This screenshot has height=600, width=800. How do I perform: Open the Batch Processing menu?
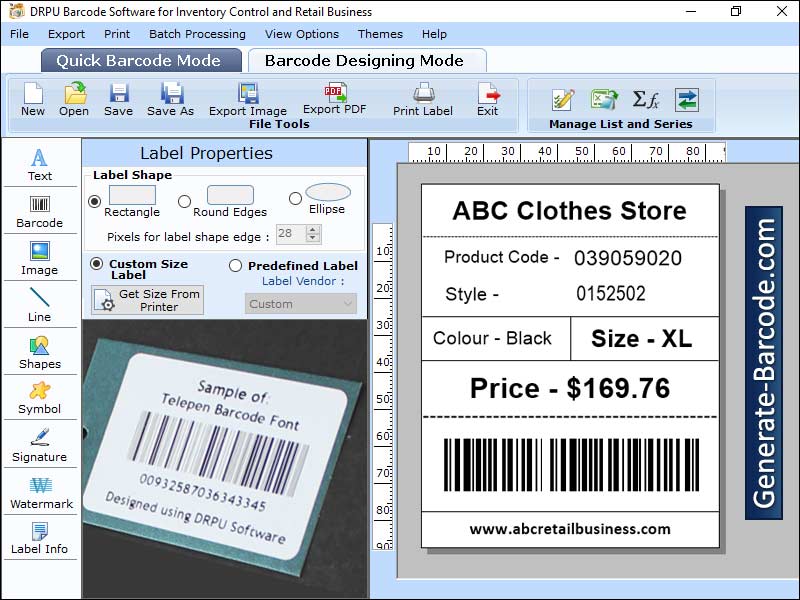(x=197, y=34)
